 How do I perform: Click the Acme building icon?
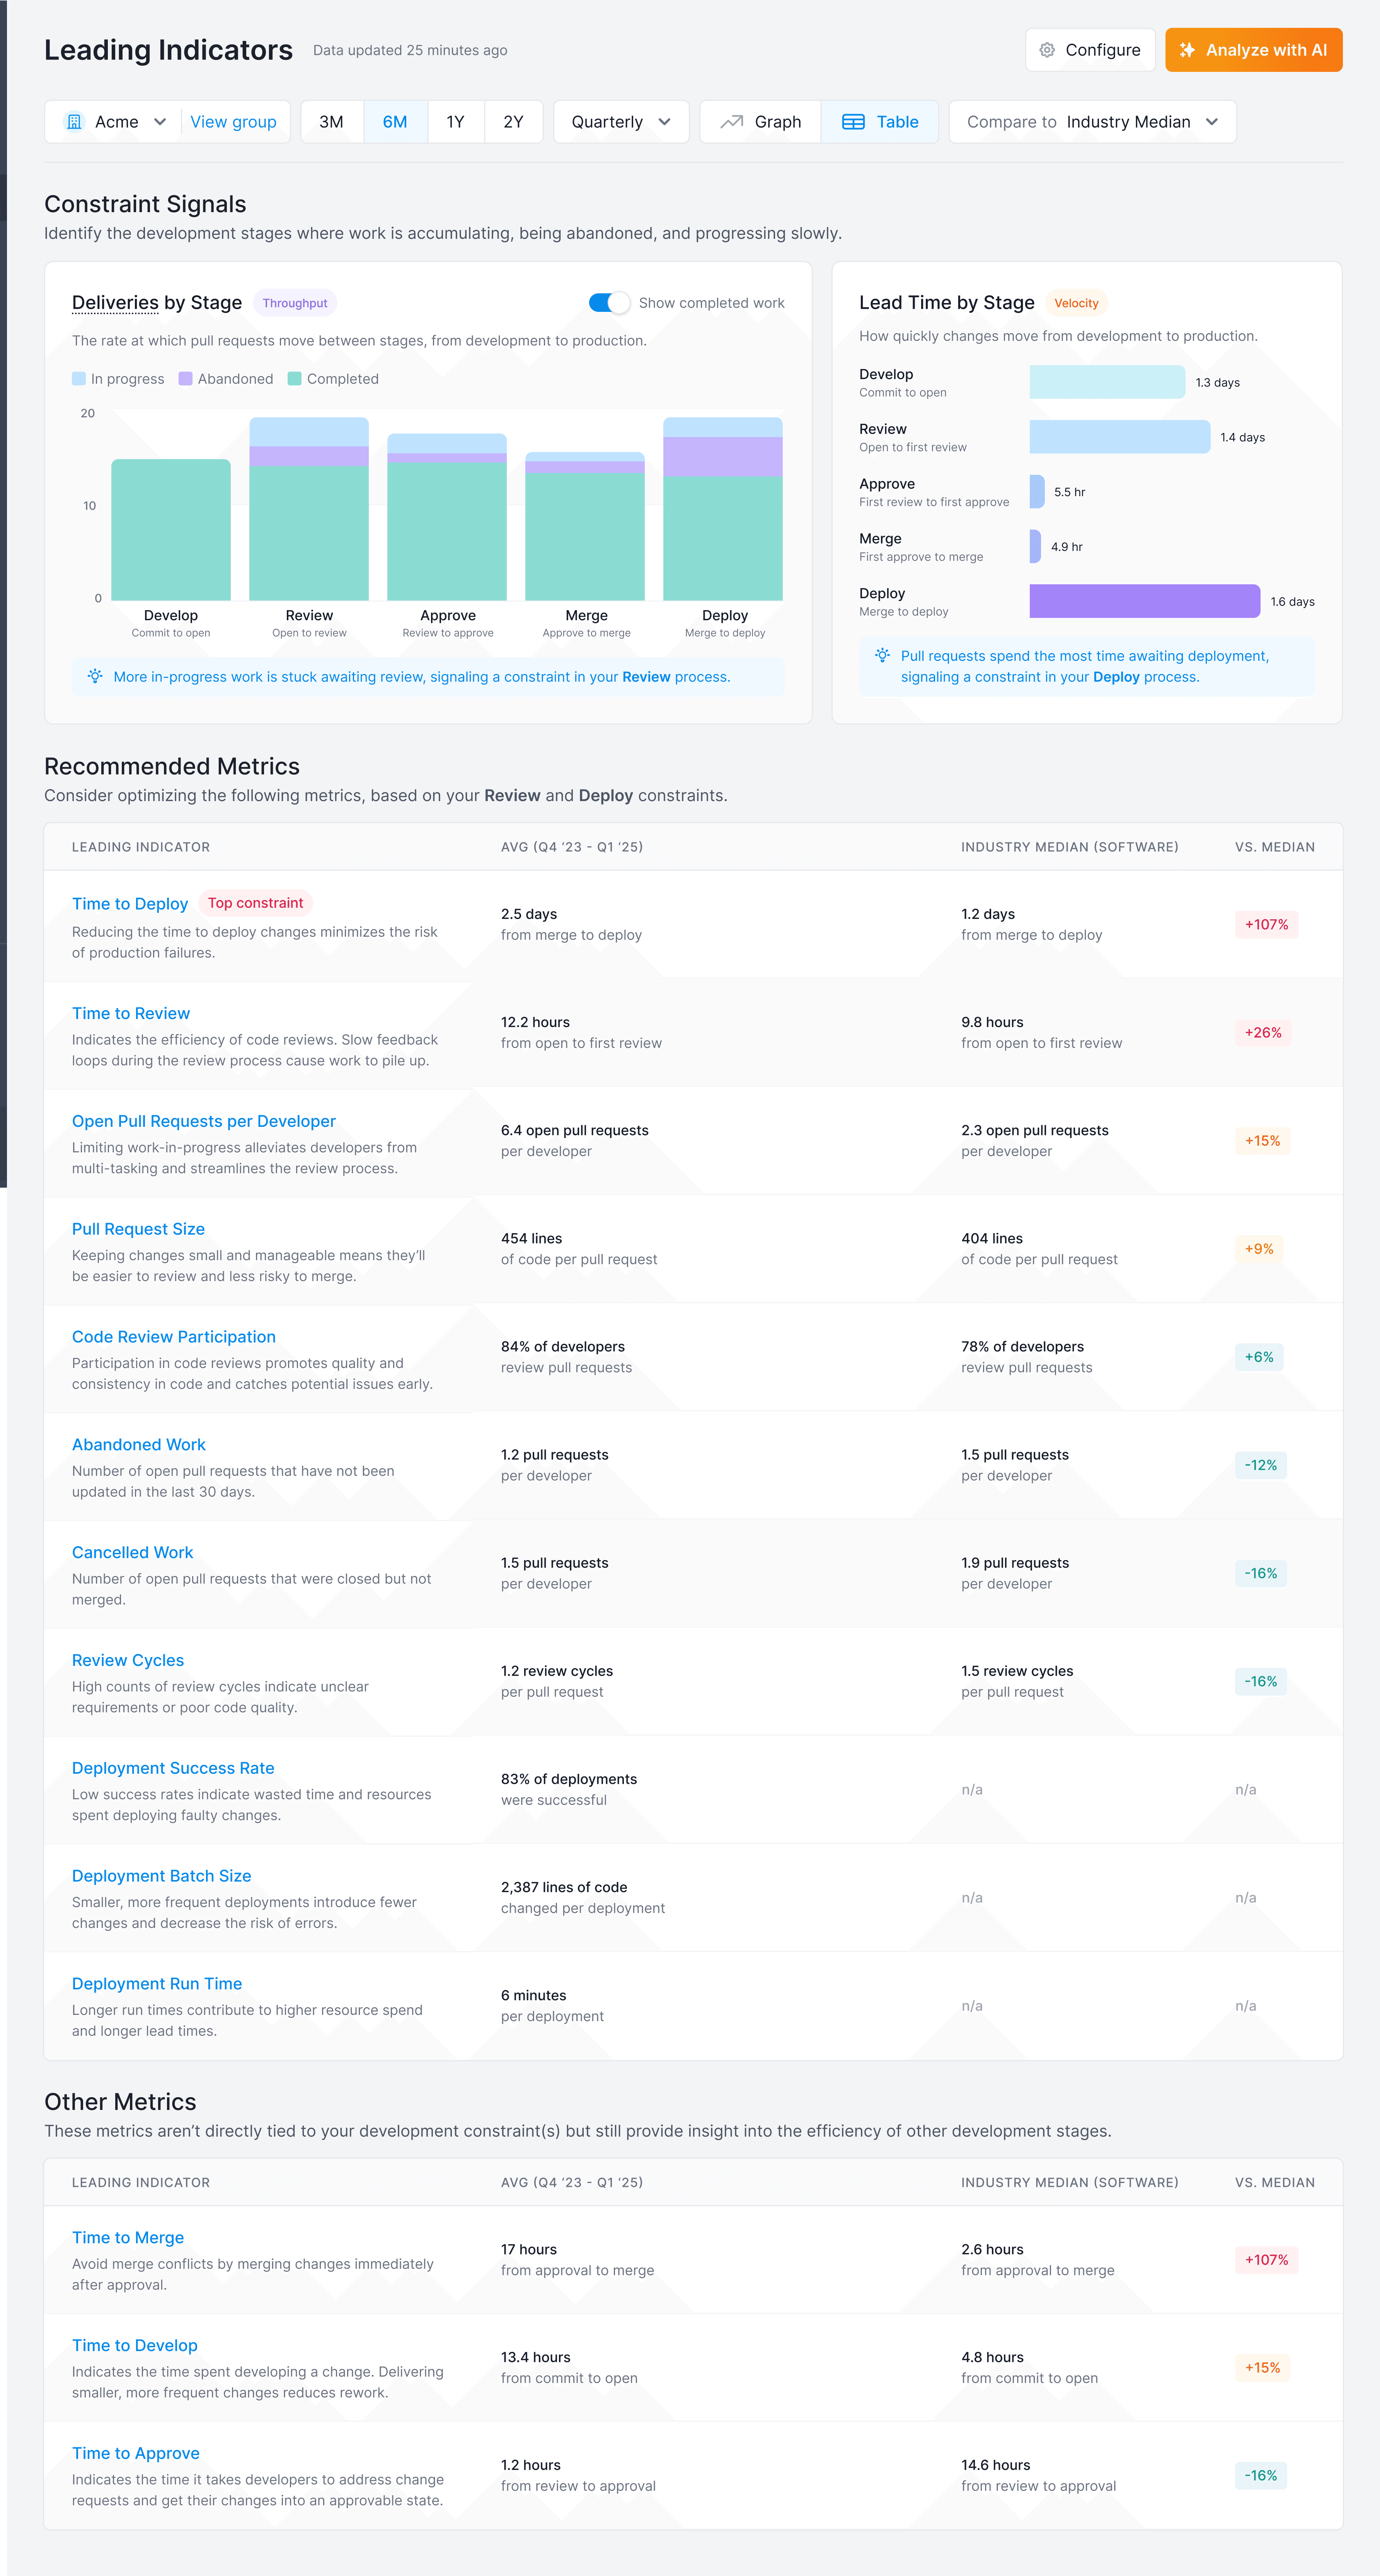coord(74,122)
